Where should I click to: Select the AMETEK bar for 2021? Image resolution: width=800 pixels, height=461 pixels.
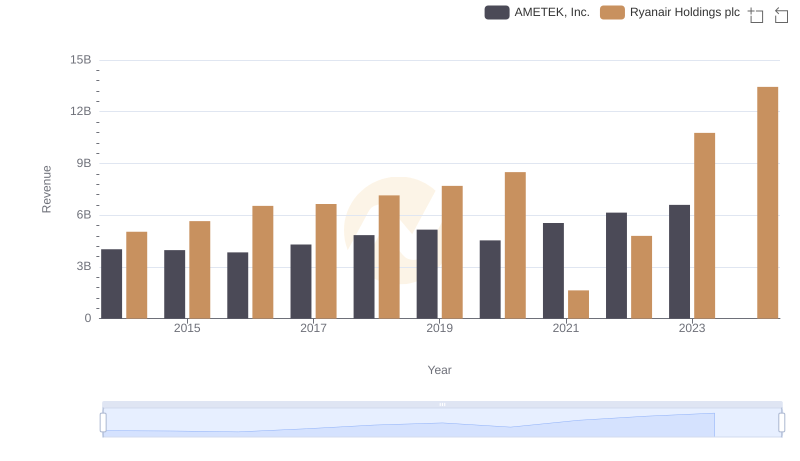553,270
